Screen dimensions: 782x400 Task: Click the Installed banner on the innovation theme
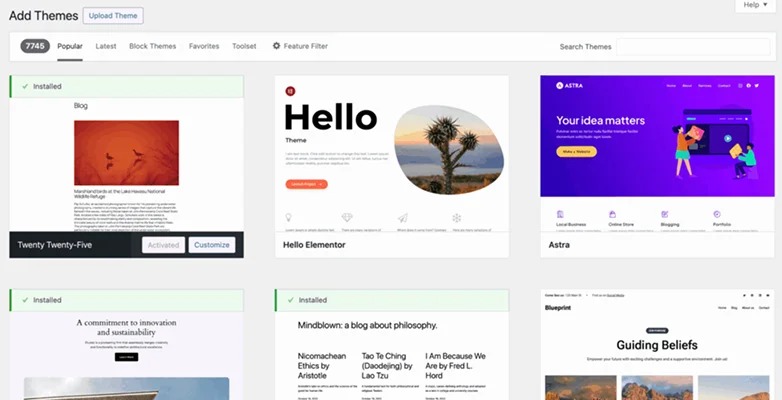(127, 300)
